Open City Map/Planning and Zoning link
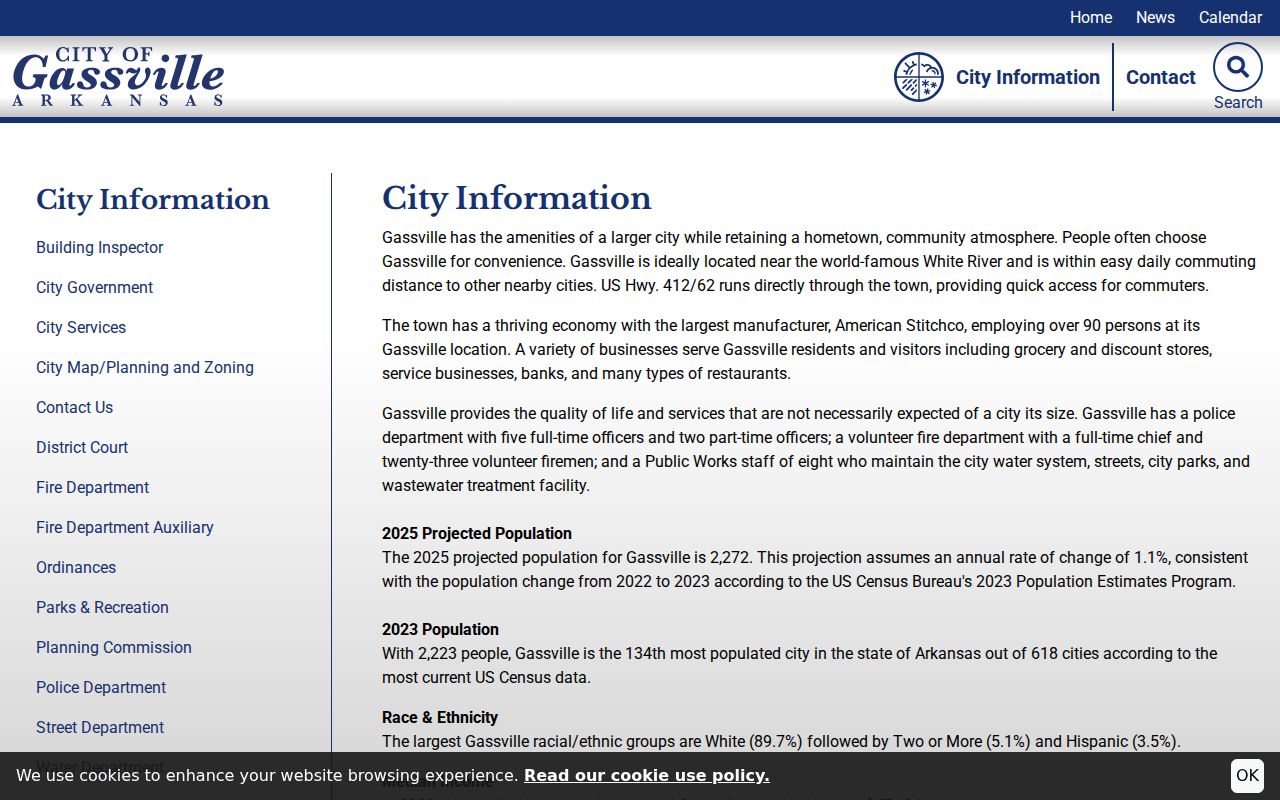Image resolution: width=1280 pixels, height=800 pixels. pos(145,367)
